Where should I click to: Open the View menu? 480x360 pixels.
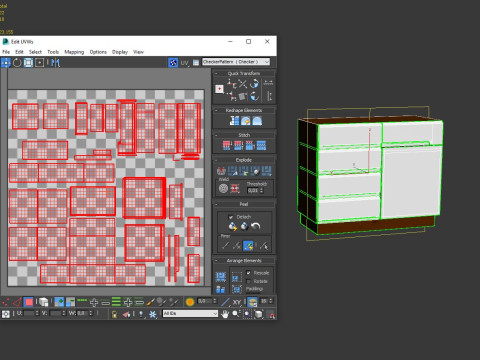click(138, 52)
